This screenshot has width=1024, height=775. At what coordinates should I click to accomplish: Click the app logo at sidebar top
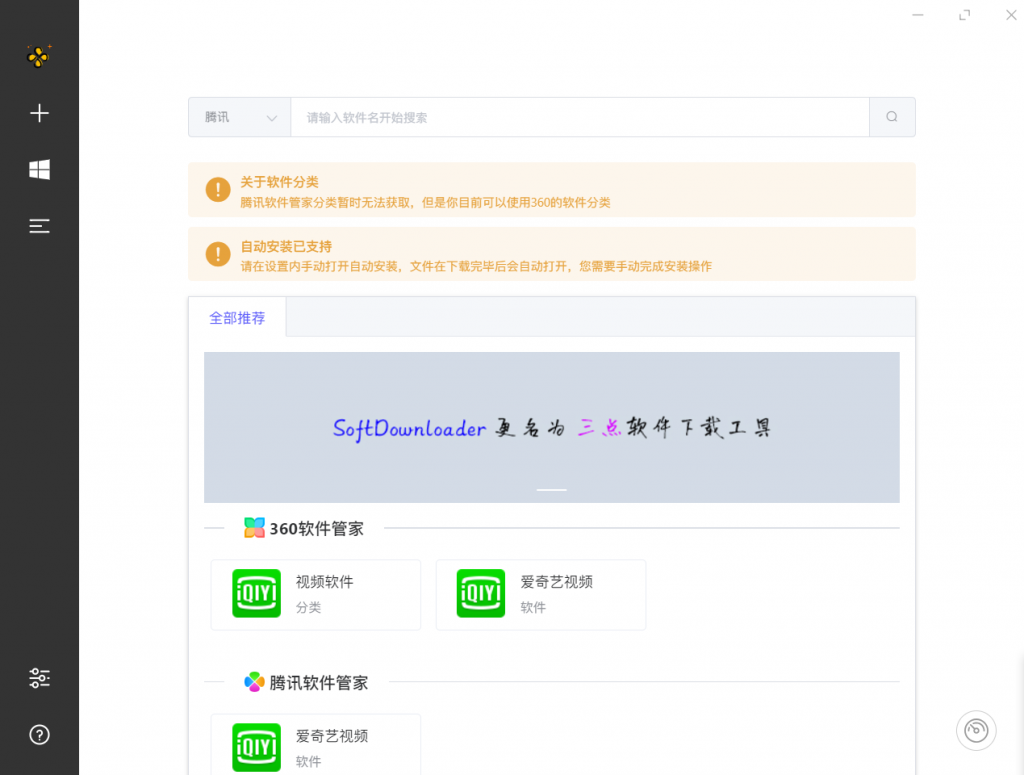click(39, 57)
